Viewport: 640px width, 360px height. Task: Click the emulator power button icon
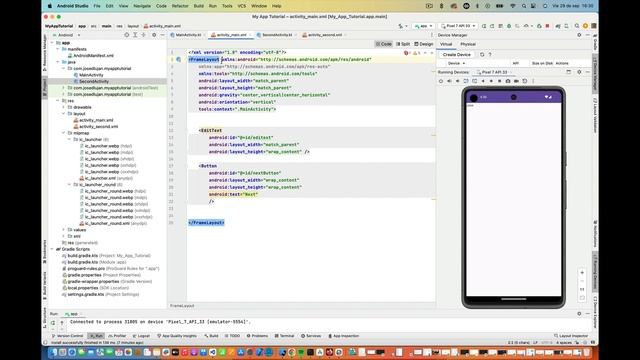pyautogui.click(x=441, y=81)
